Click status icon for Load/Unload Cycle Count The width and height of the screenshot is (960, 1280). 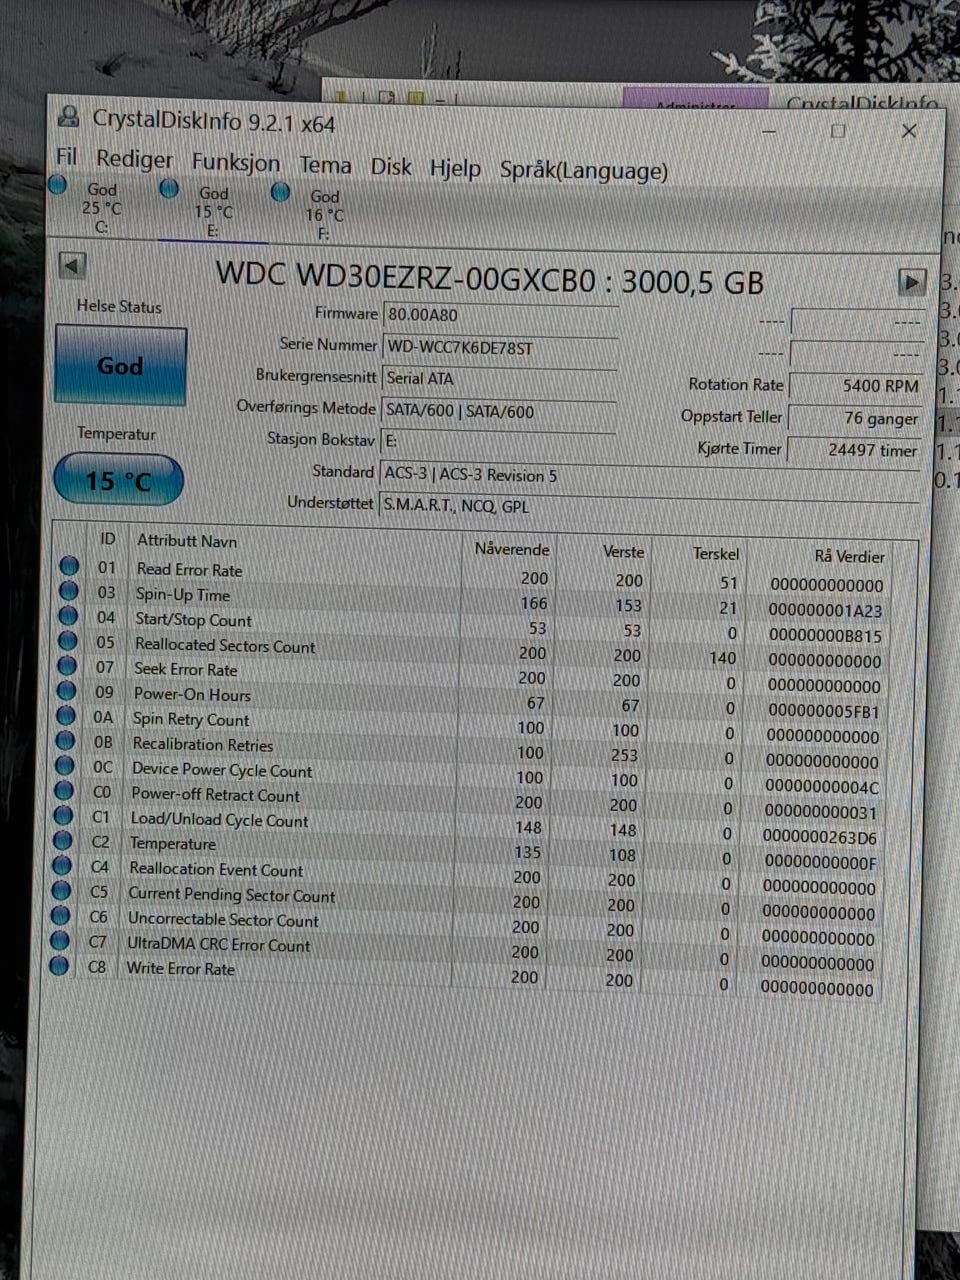[x=63, y=816]
